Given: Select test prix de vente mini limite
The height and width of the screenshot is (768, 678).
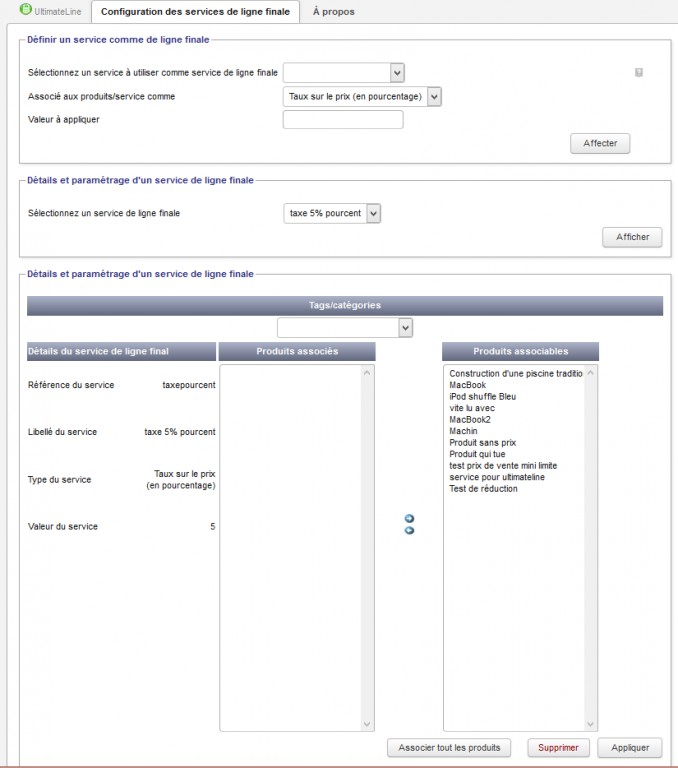Looking at the screenshot, I should (x=503, y=466).
